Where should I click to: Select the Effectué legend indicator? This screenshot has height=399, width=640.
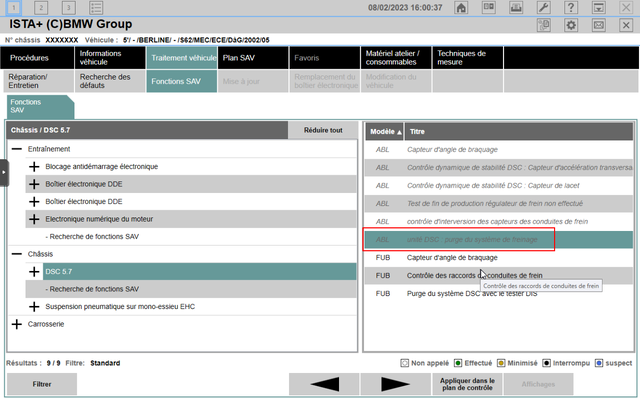coord(458,363)
